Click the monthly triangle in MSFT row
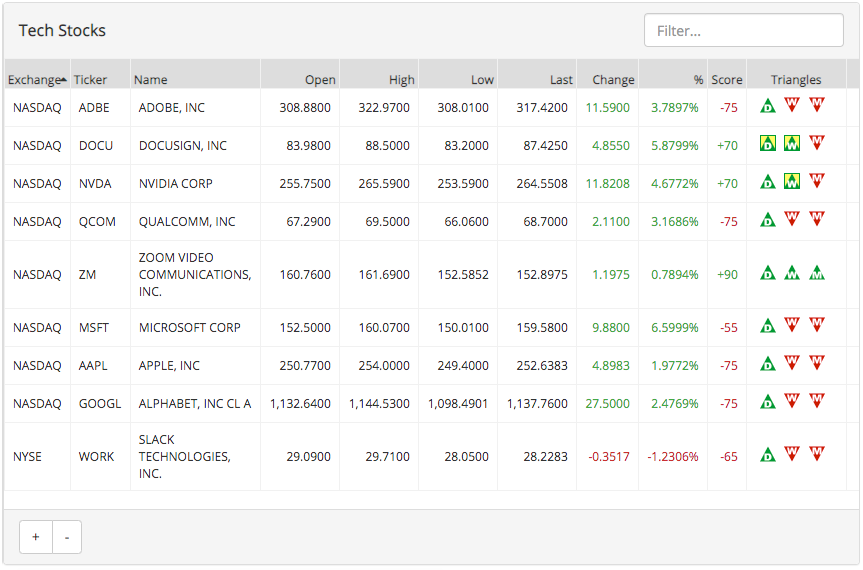 817,325
